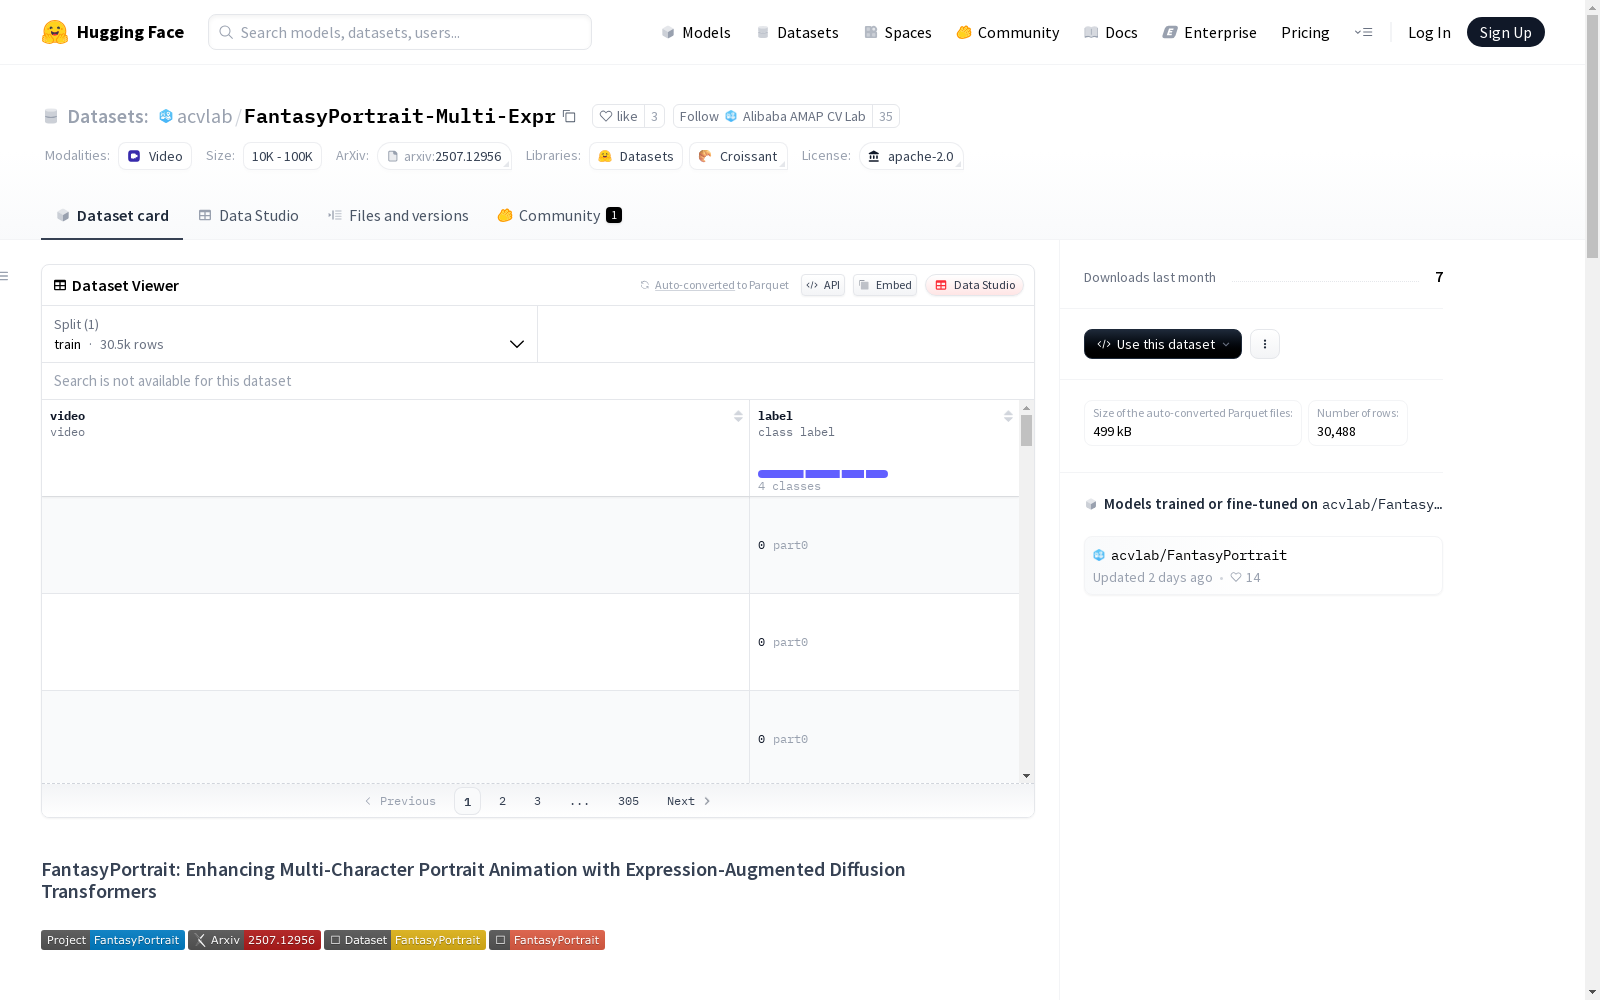Click the dataset viewer vertical scrollbar thumb
This screenshot has width=1600, height=1000.
tap(1026, 431)
